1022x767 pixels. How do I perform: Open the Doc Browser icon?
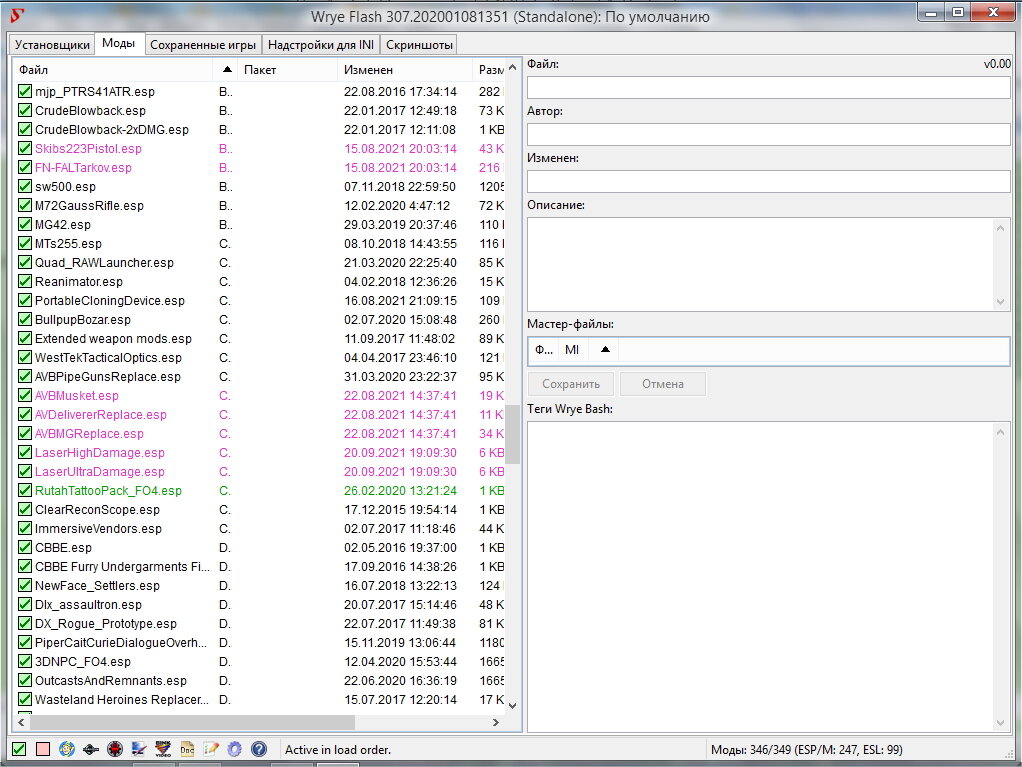coord(187,749)
